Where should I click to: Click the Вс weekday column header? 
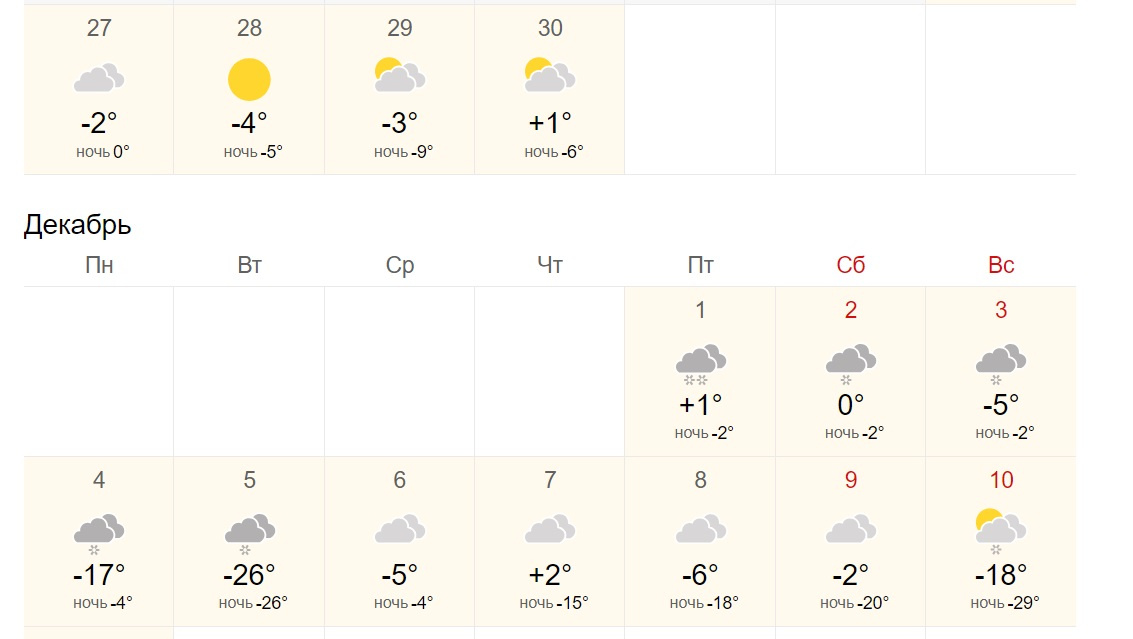pyautogui.click(x=1001, y=265)
